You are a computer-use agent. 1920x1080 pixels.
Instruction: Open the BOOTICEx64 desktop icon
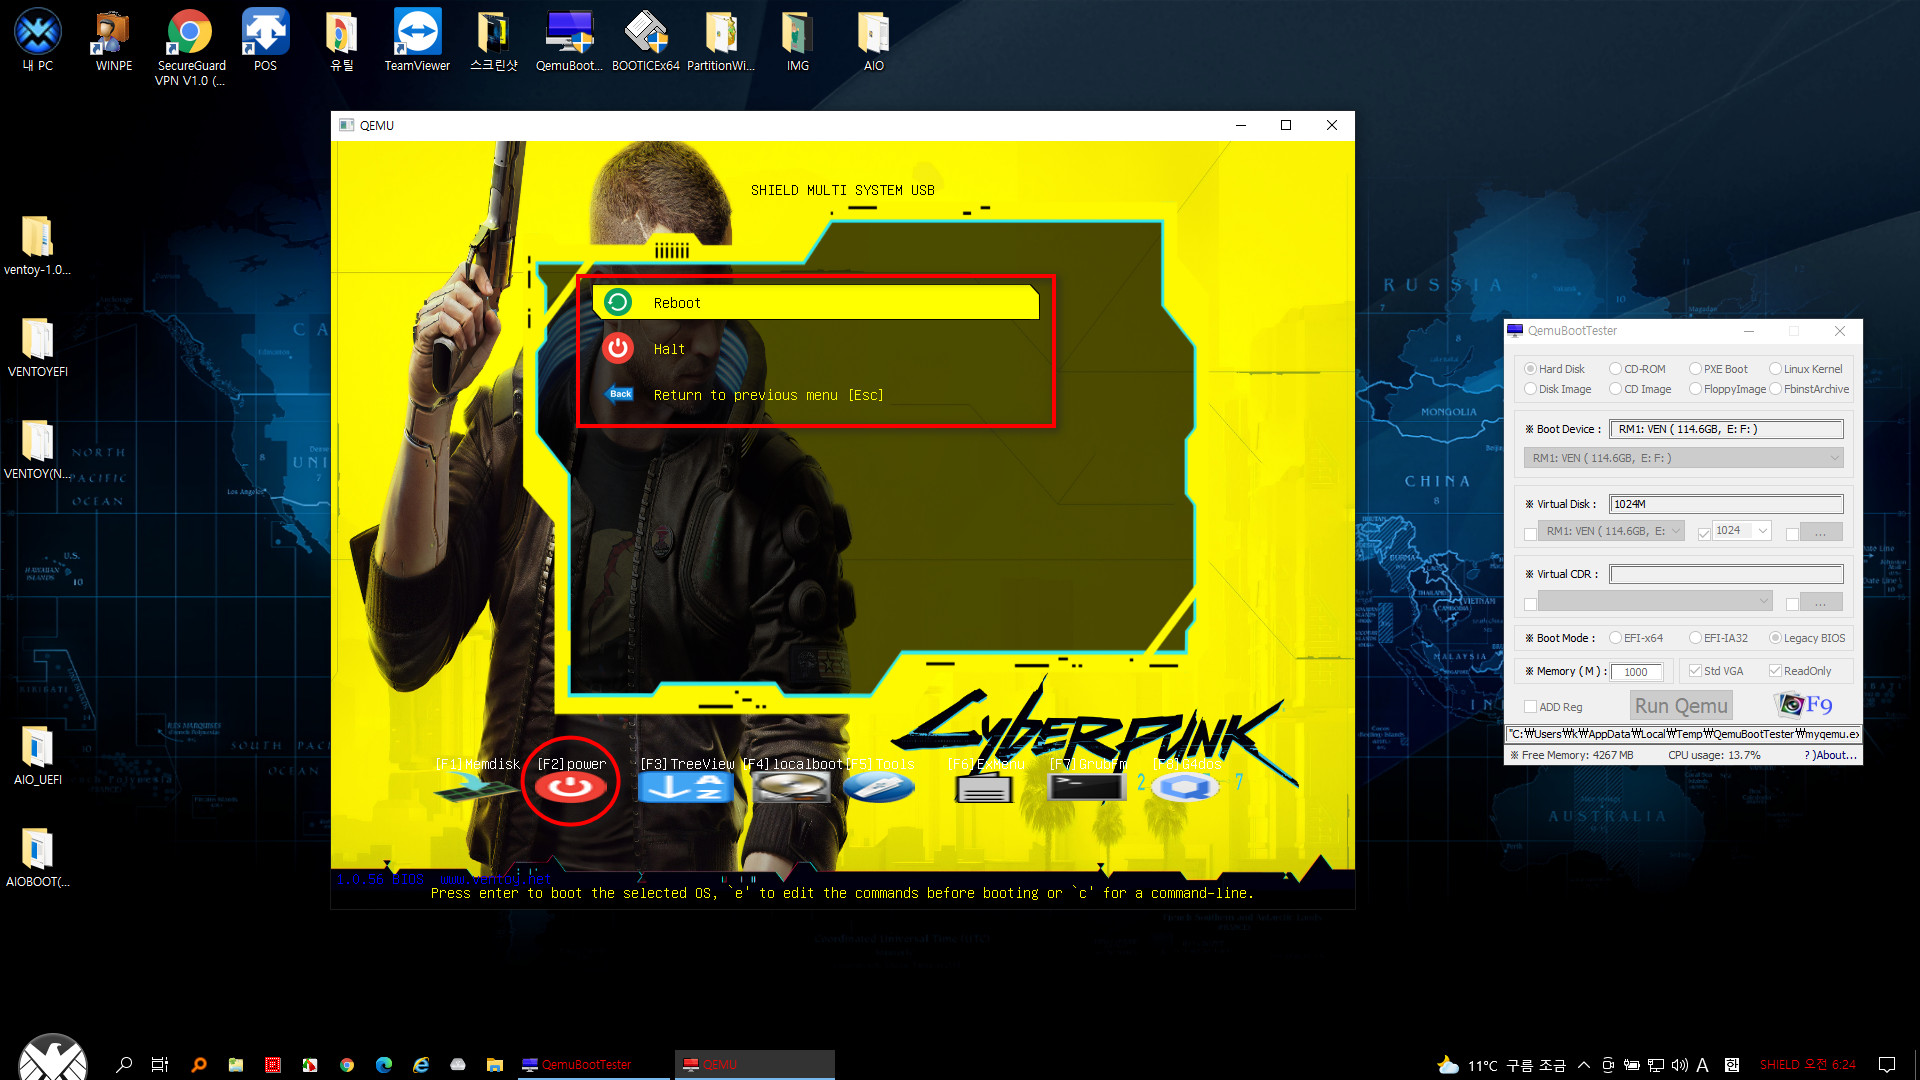(x=645, y=41)
